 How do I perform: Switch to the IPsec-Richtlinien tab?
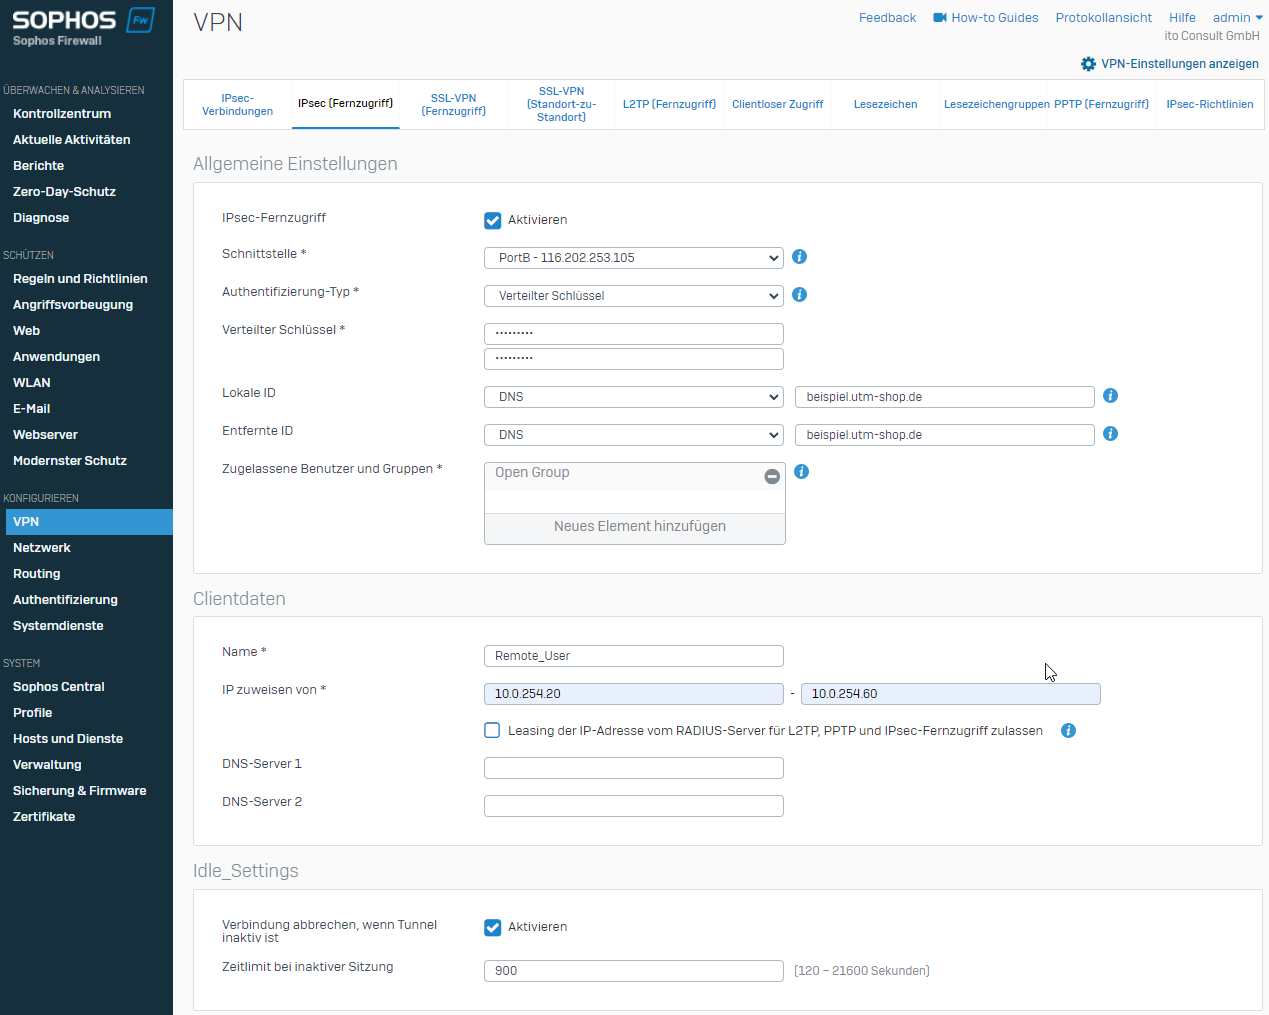[1209, 104]
